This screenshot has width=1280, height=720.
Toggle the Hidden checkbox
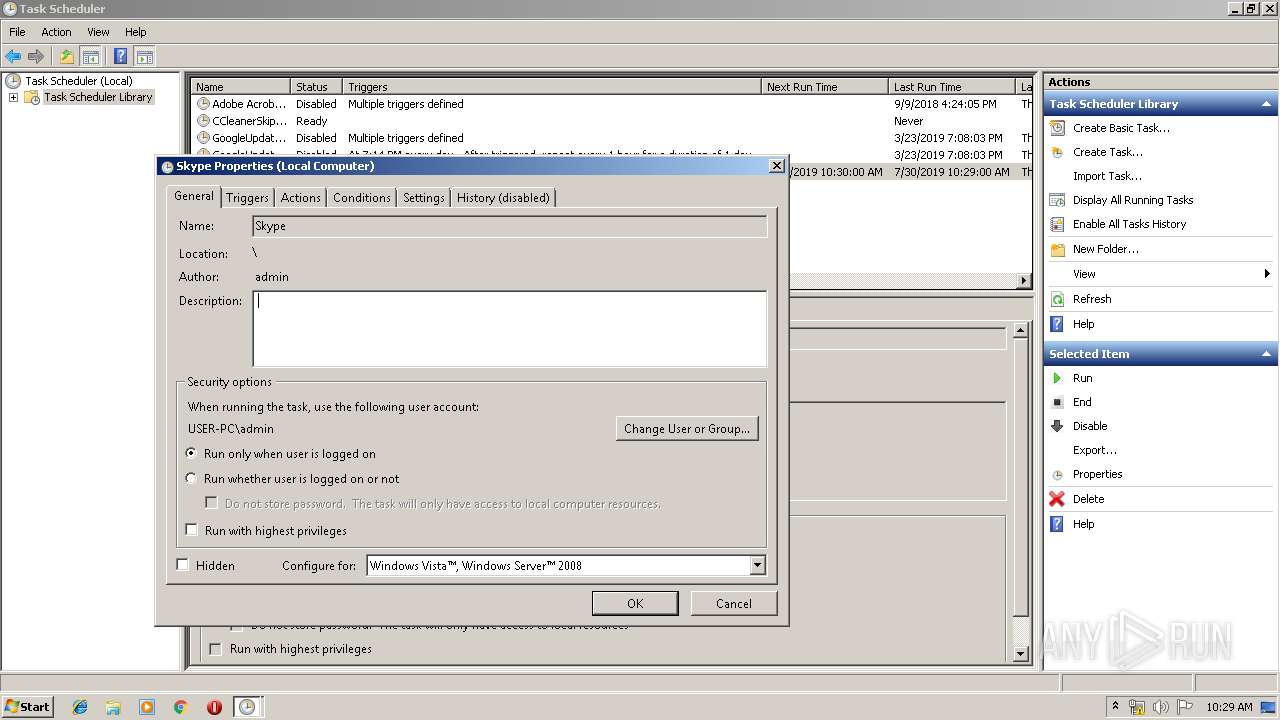point(182,565)
